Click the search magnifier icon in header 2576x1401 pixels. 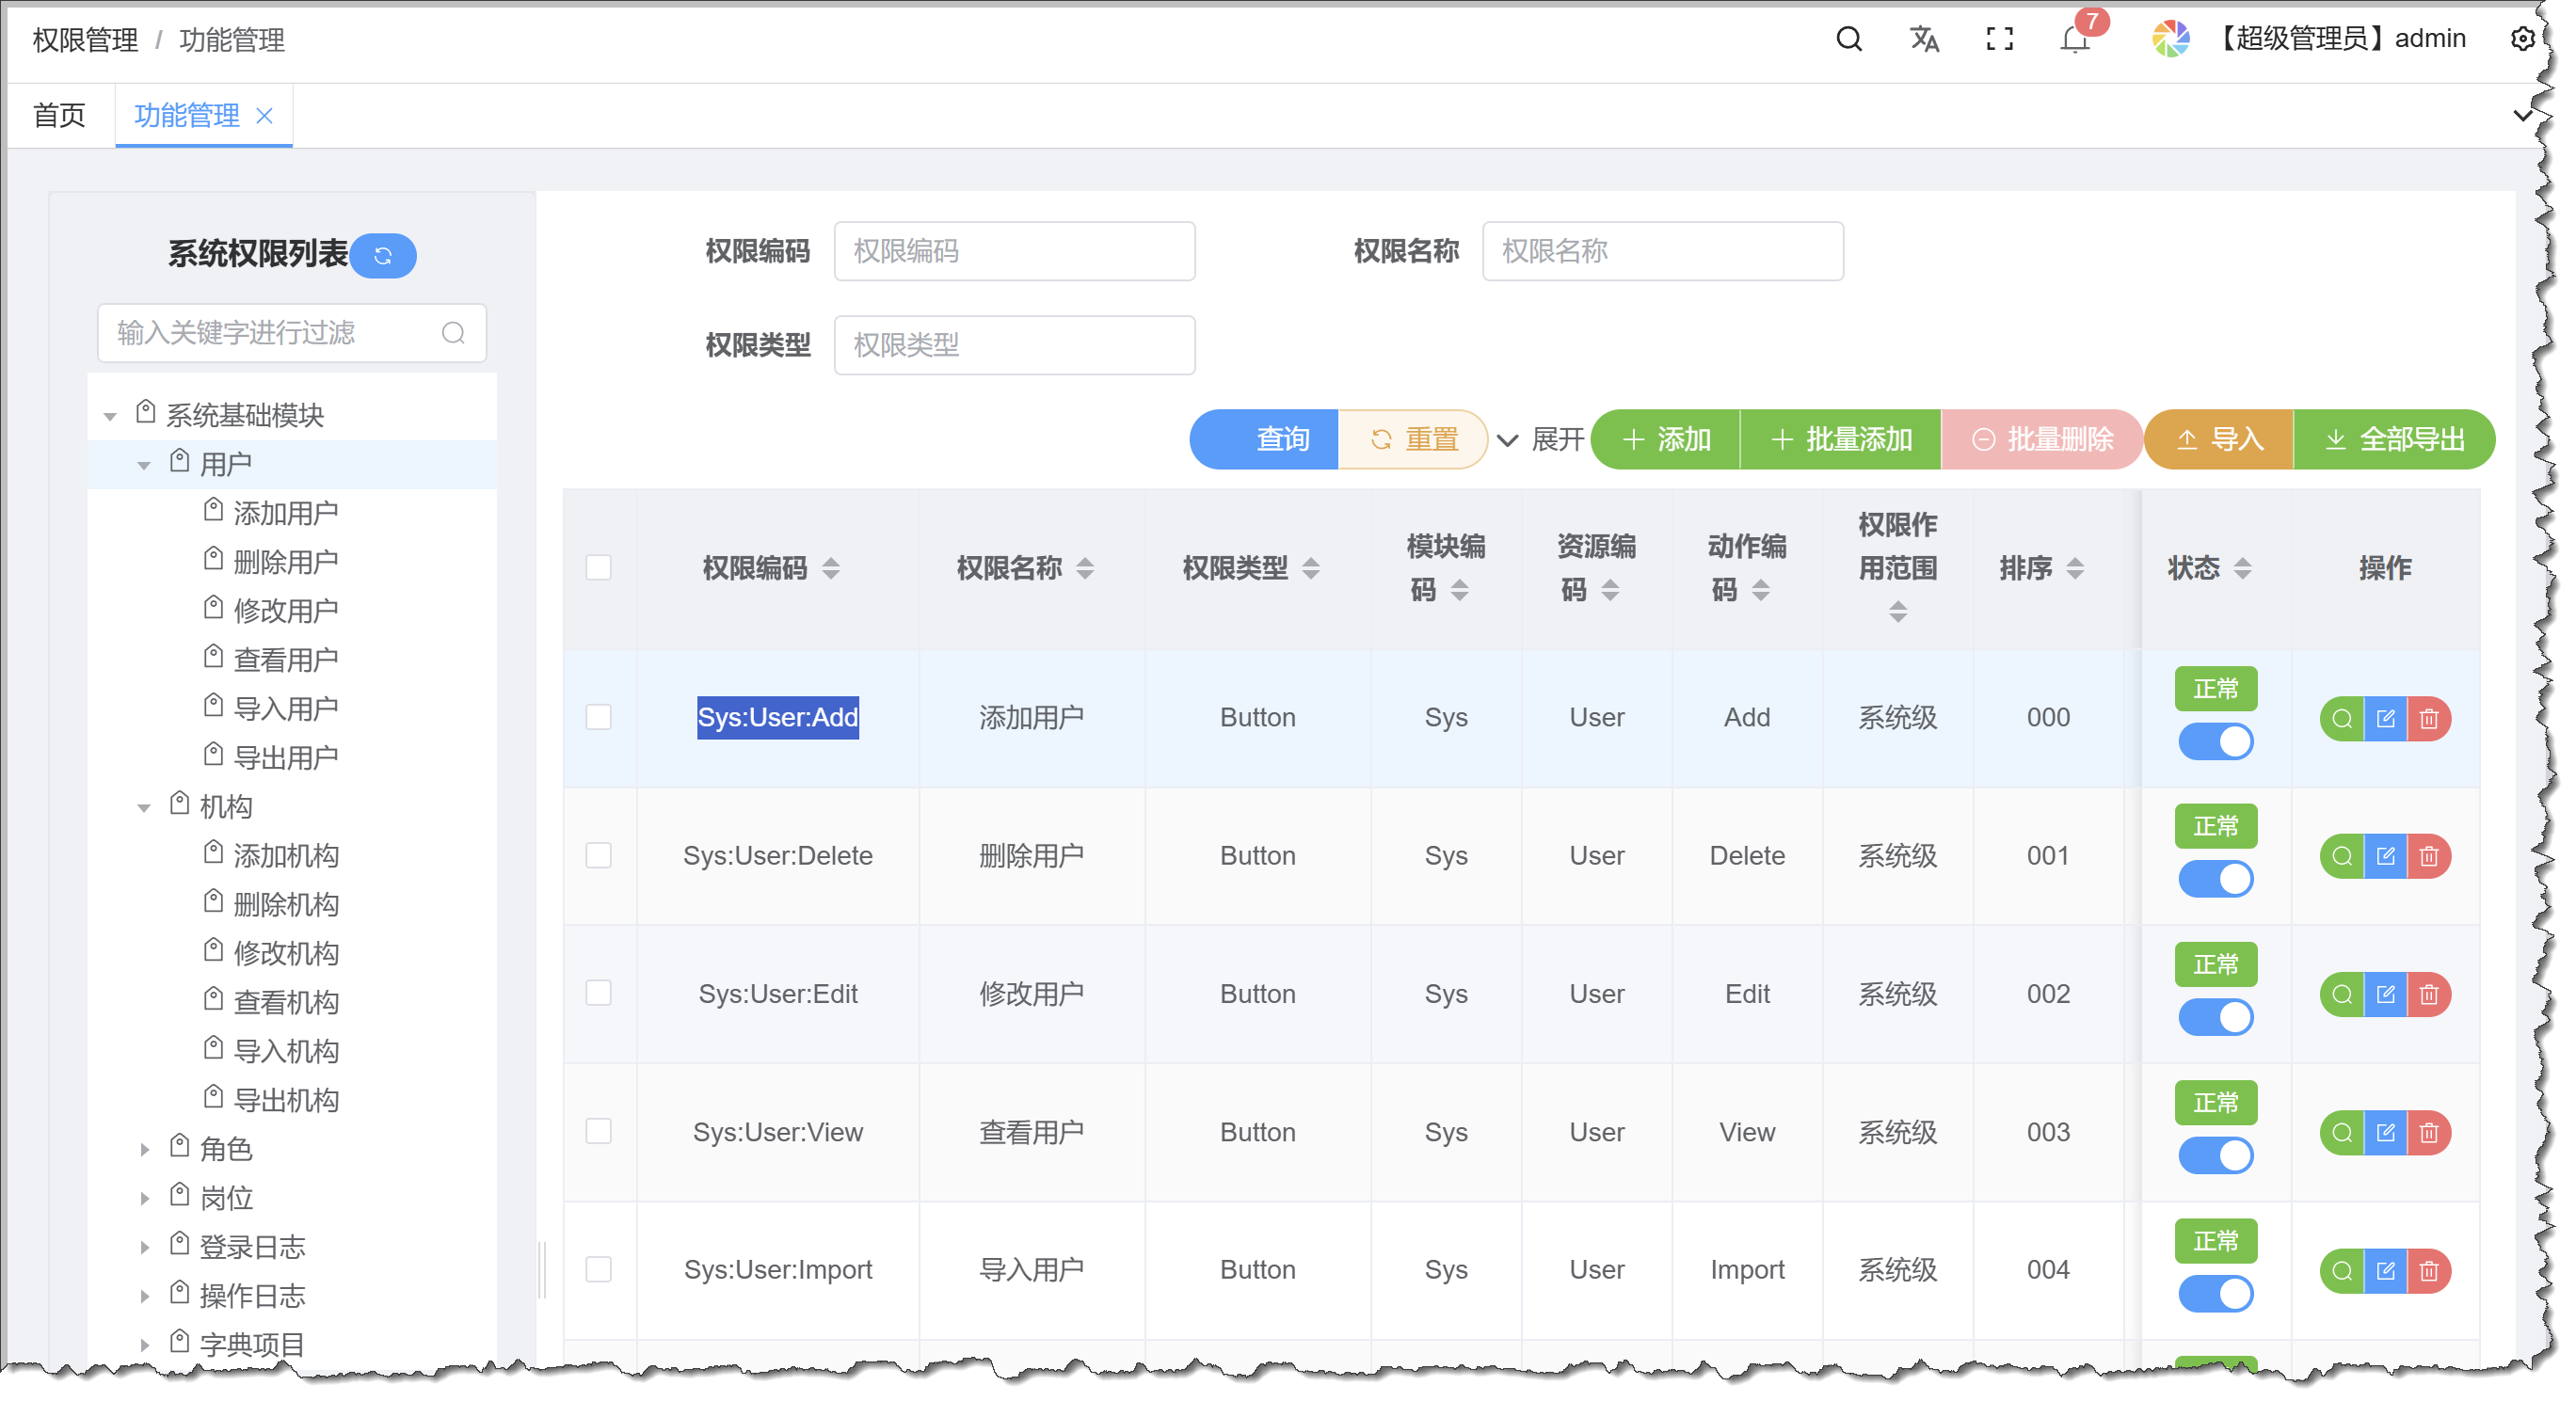click(x=1848, y=39)
